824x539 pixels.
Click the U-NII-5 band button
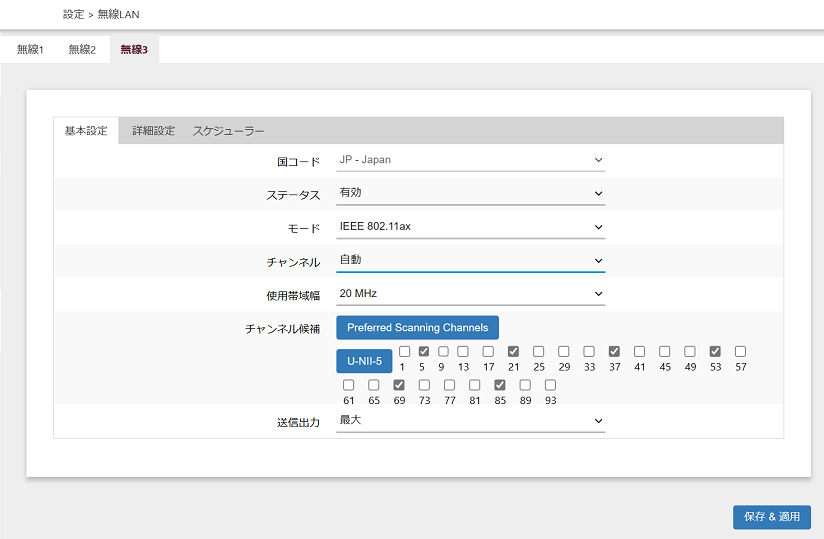[x=364, y=361]
